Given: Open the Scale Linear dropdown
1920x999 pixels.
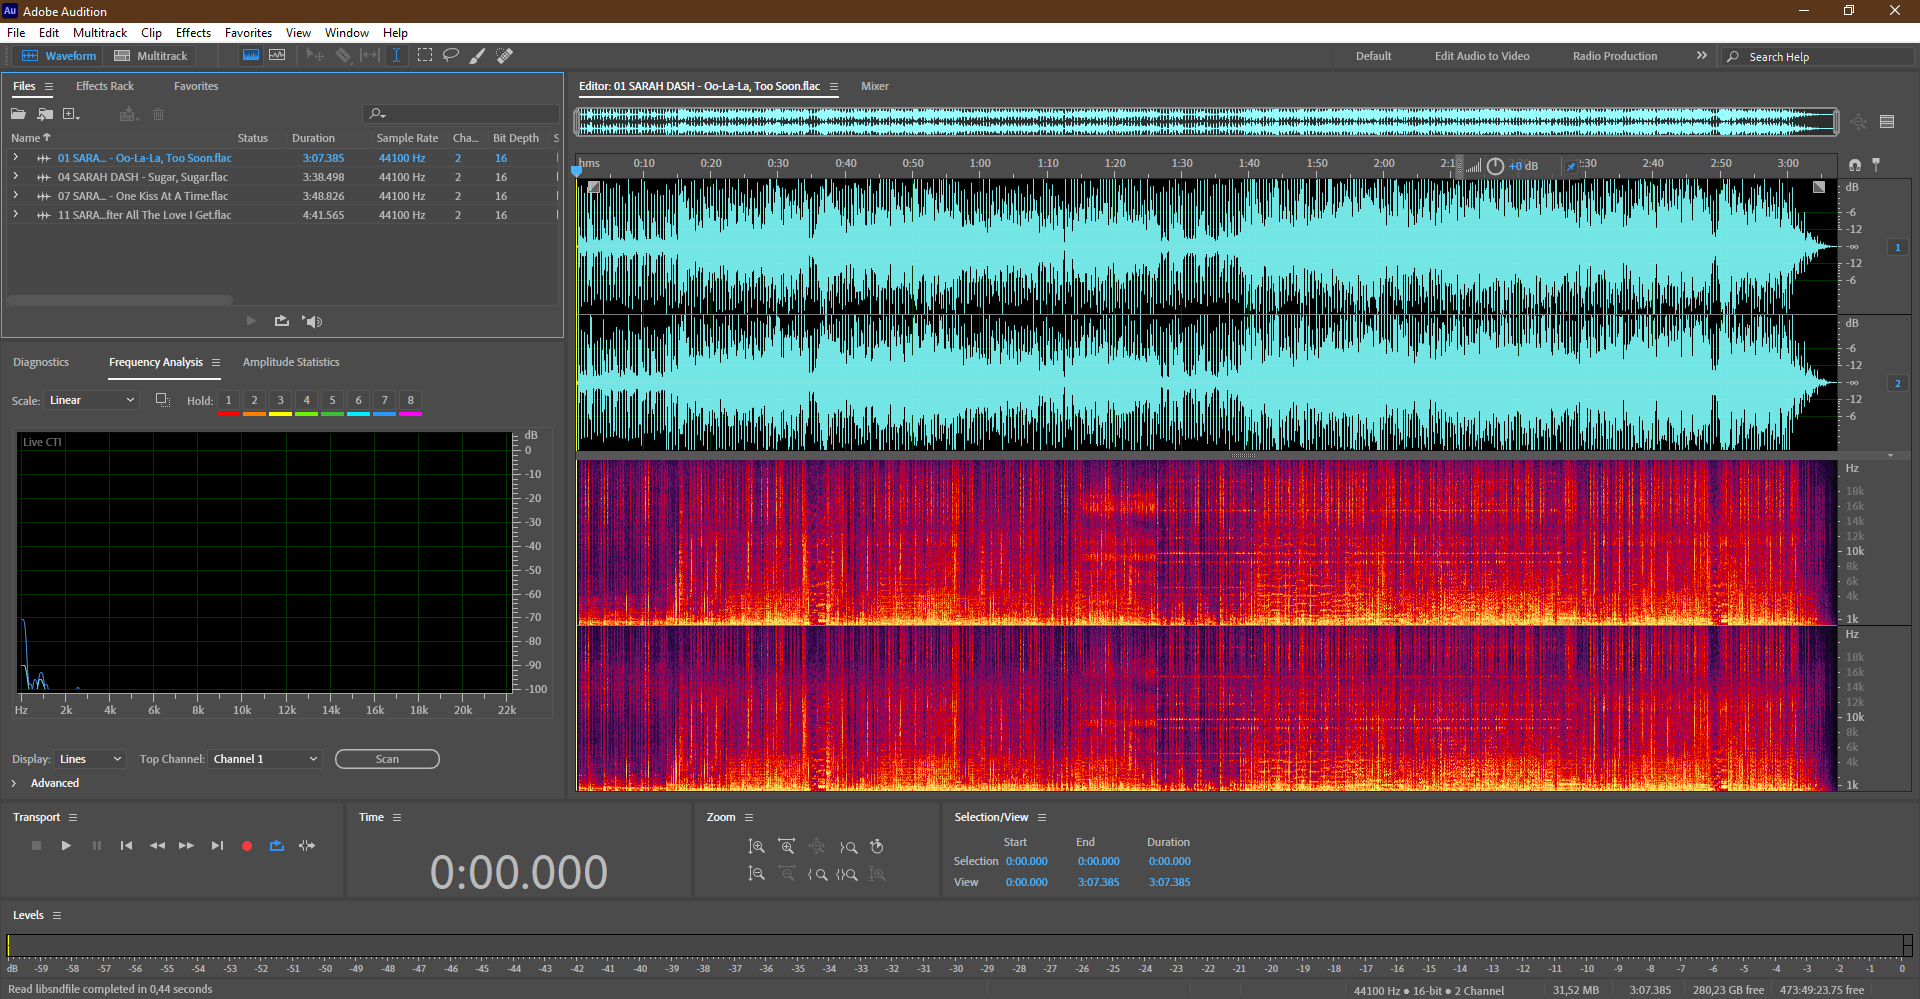Looking at the screenshot, I should click(91, 400).
